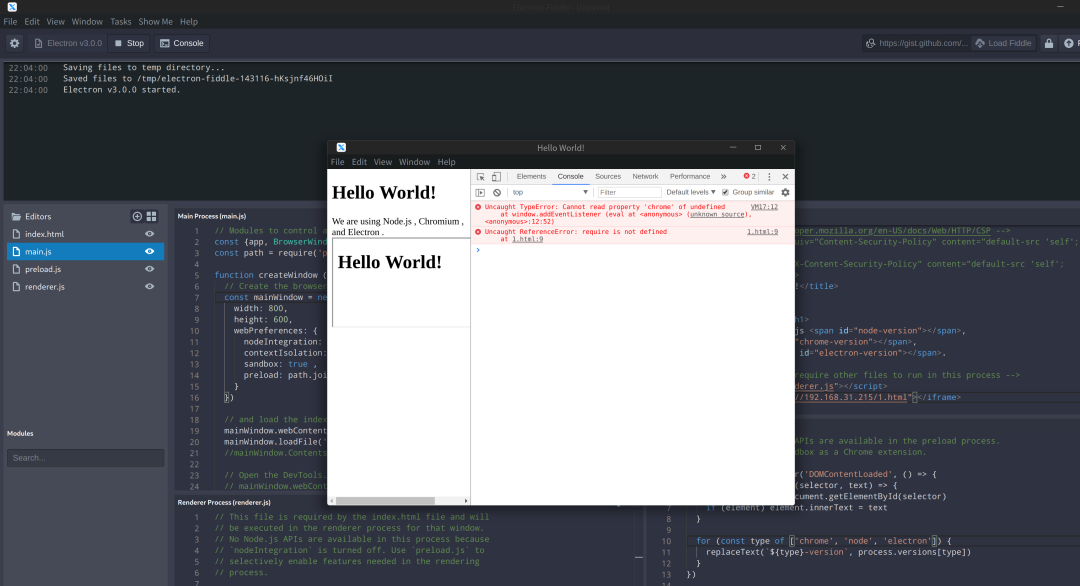Viewport: 1080px width, 586px height.
Task: Open File menu in Hello World window
Action: [x=338, y=162]
